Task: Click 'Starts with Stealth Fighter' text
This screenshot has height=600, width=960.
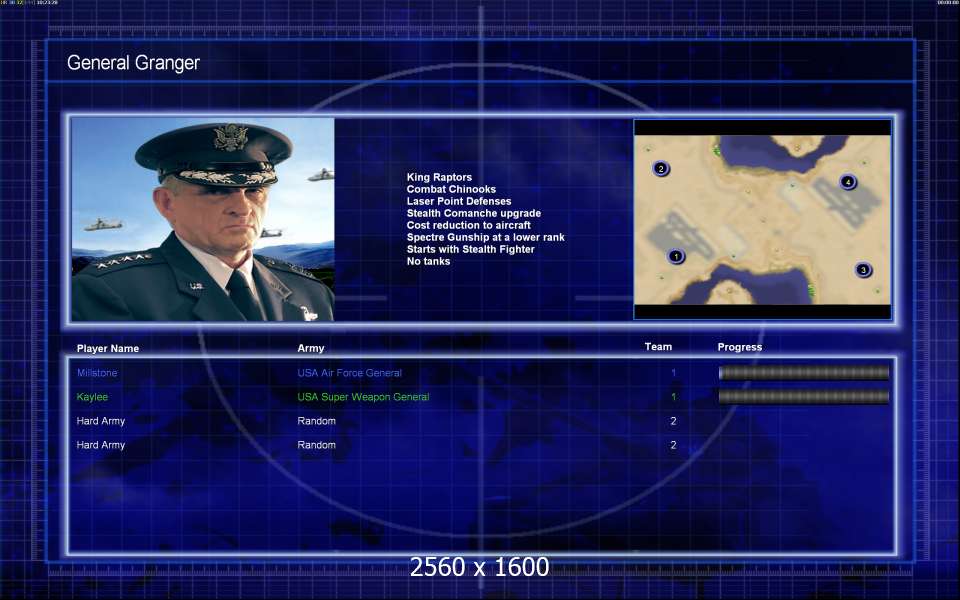Action: pyautogui.click(x=470, y=249)
